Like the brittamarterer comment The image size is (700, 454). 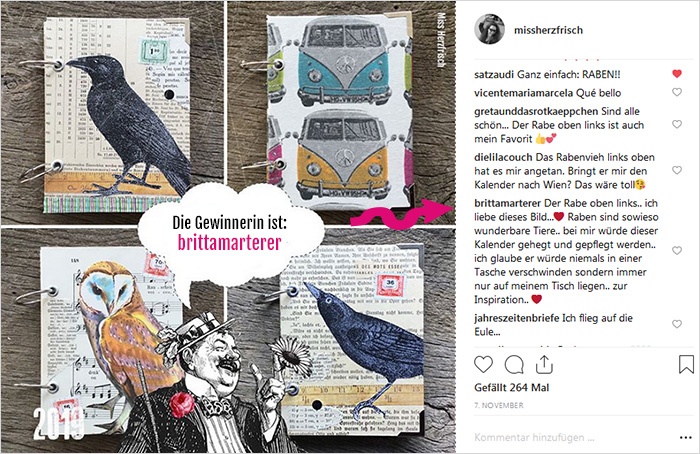tap(677, 250)
